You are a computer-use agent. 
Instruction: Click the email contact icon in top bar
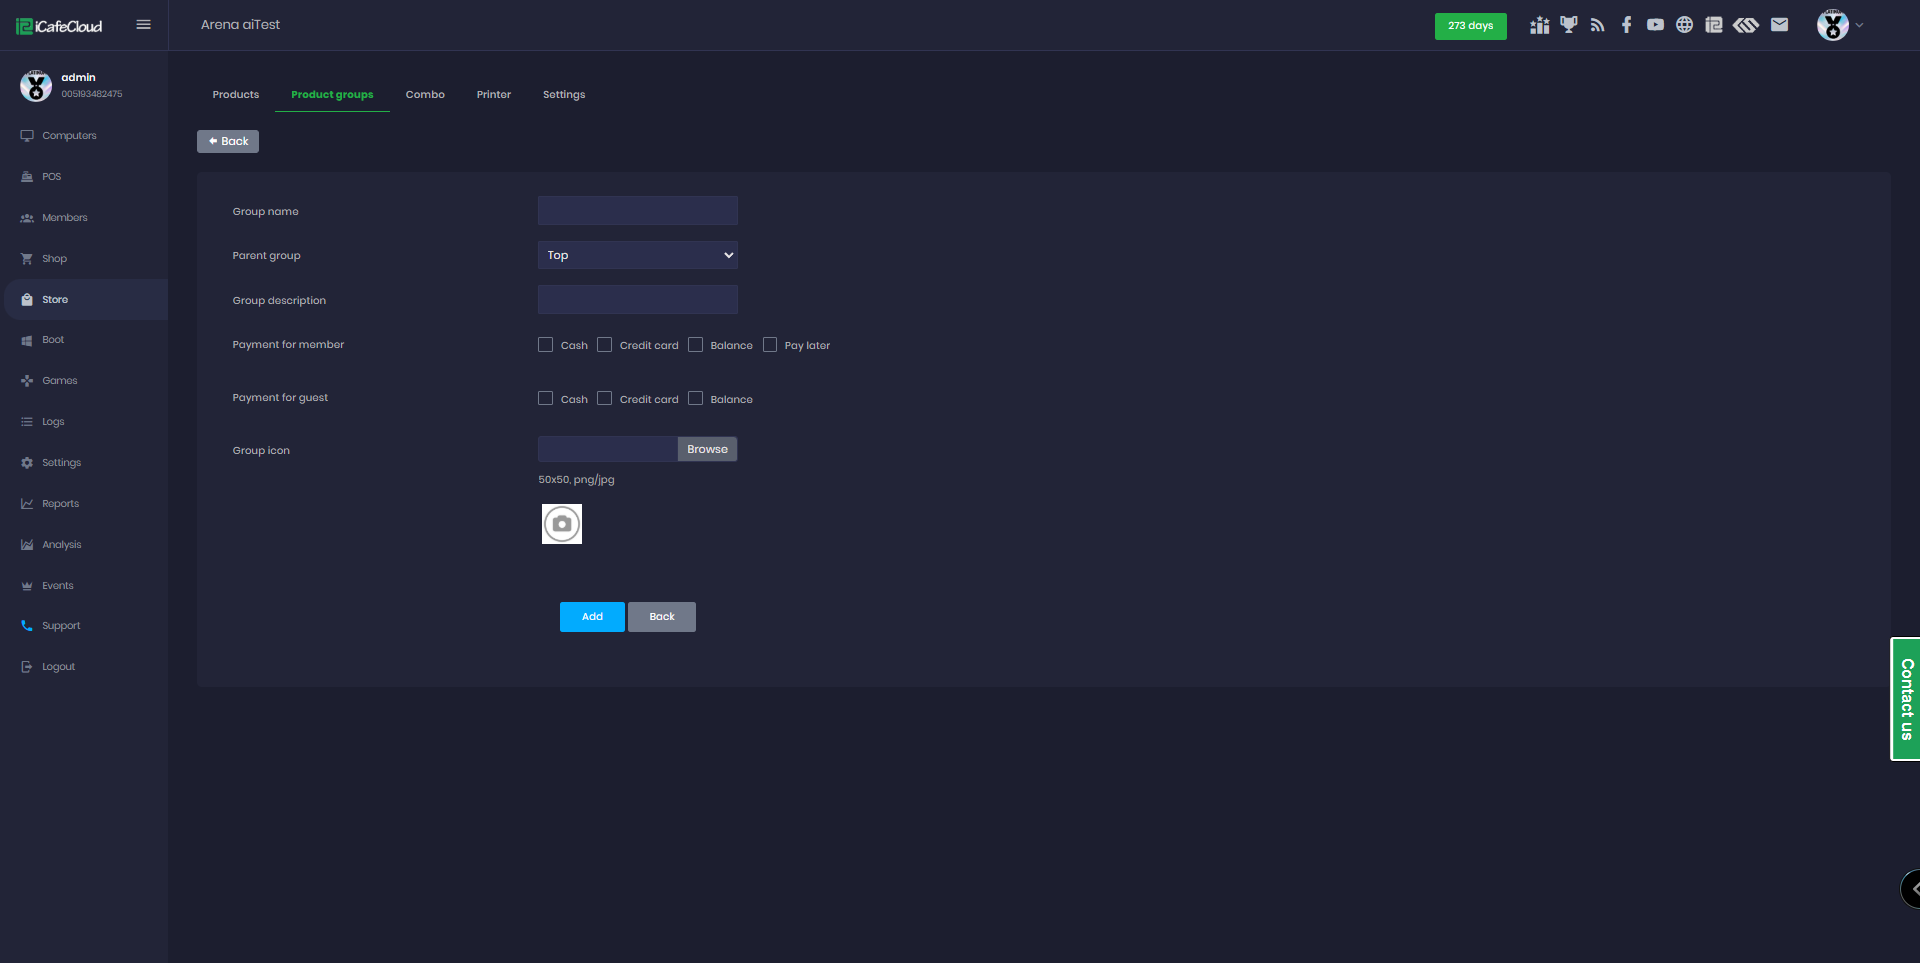click(x=1780, y=25)
